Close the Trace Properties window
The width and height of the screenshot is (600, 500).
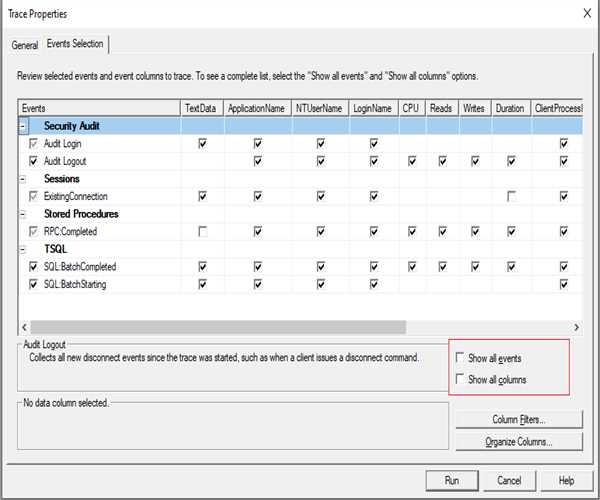coord(587,13)
